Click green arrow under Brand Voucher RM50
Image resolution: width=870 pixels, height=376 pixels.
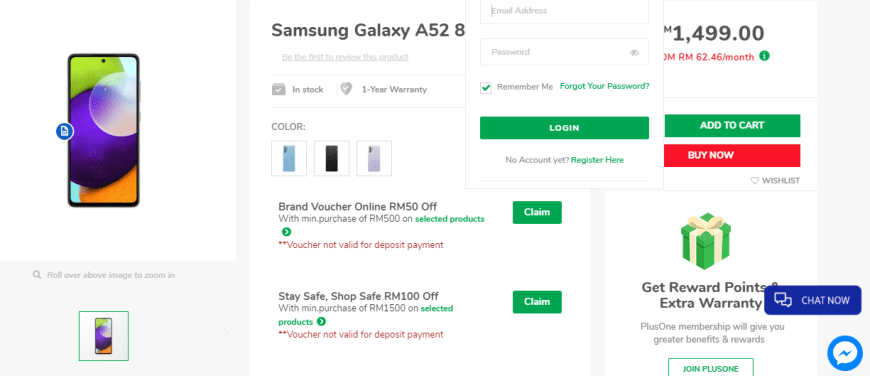(286, 232)
